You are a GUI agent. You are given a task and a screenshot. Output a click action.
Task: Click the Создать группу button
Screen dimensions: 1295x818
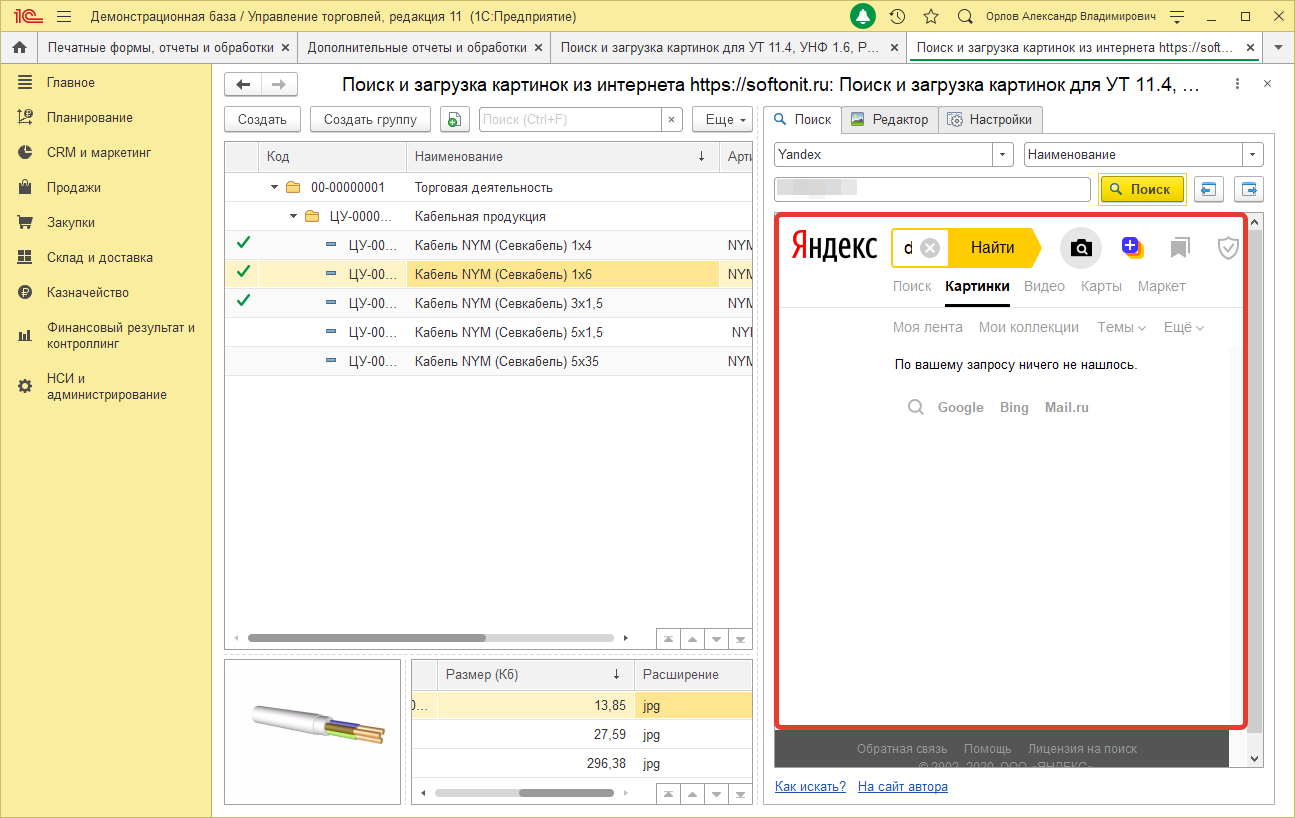370,119
